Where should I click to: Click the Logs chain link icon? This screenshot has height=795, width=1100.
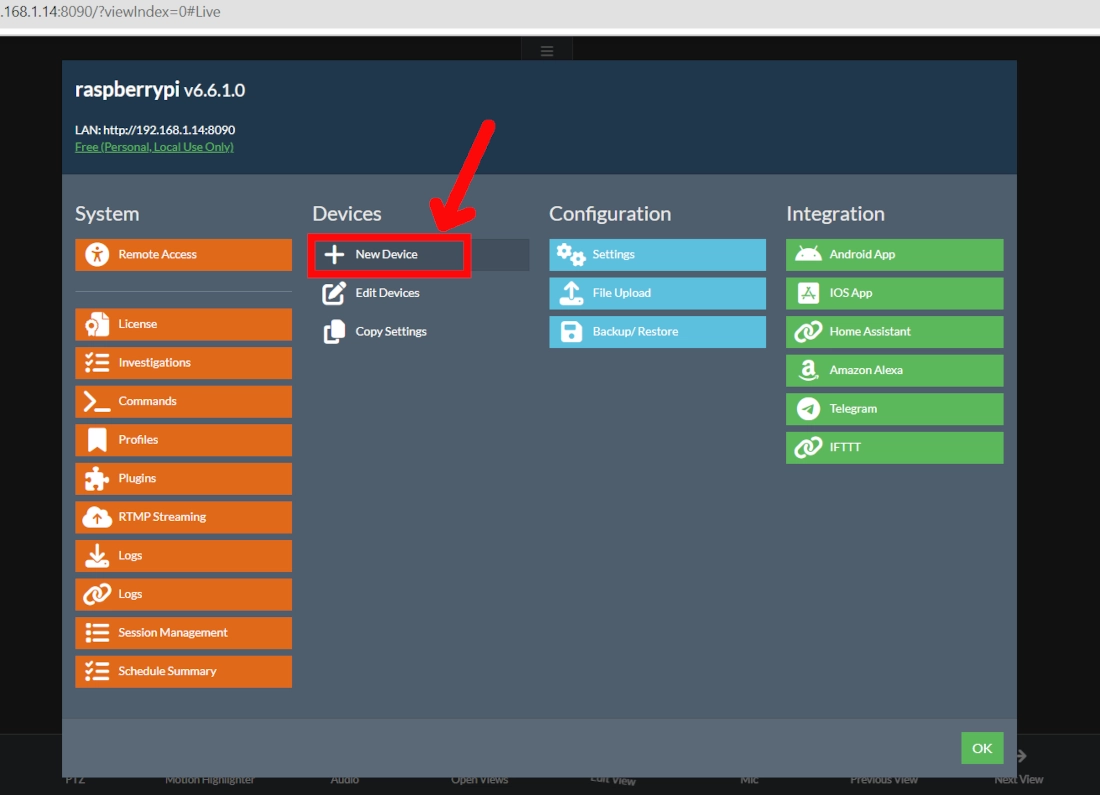click(97, 594)
